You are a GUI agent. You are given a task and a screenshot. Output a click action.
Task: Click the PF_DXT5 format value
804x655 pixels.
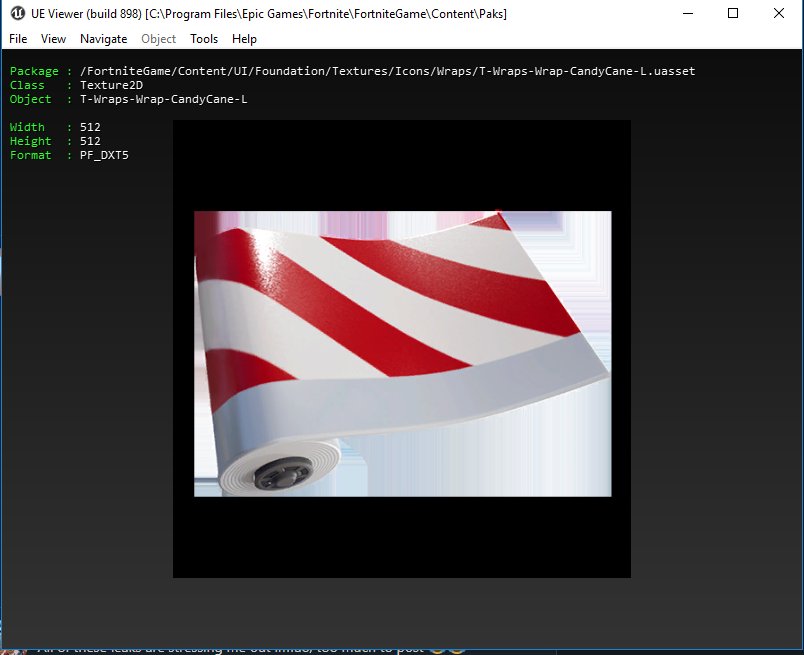104,155
